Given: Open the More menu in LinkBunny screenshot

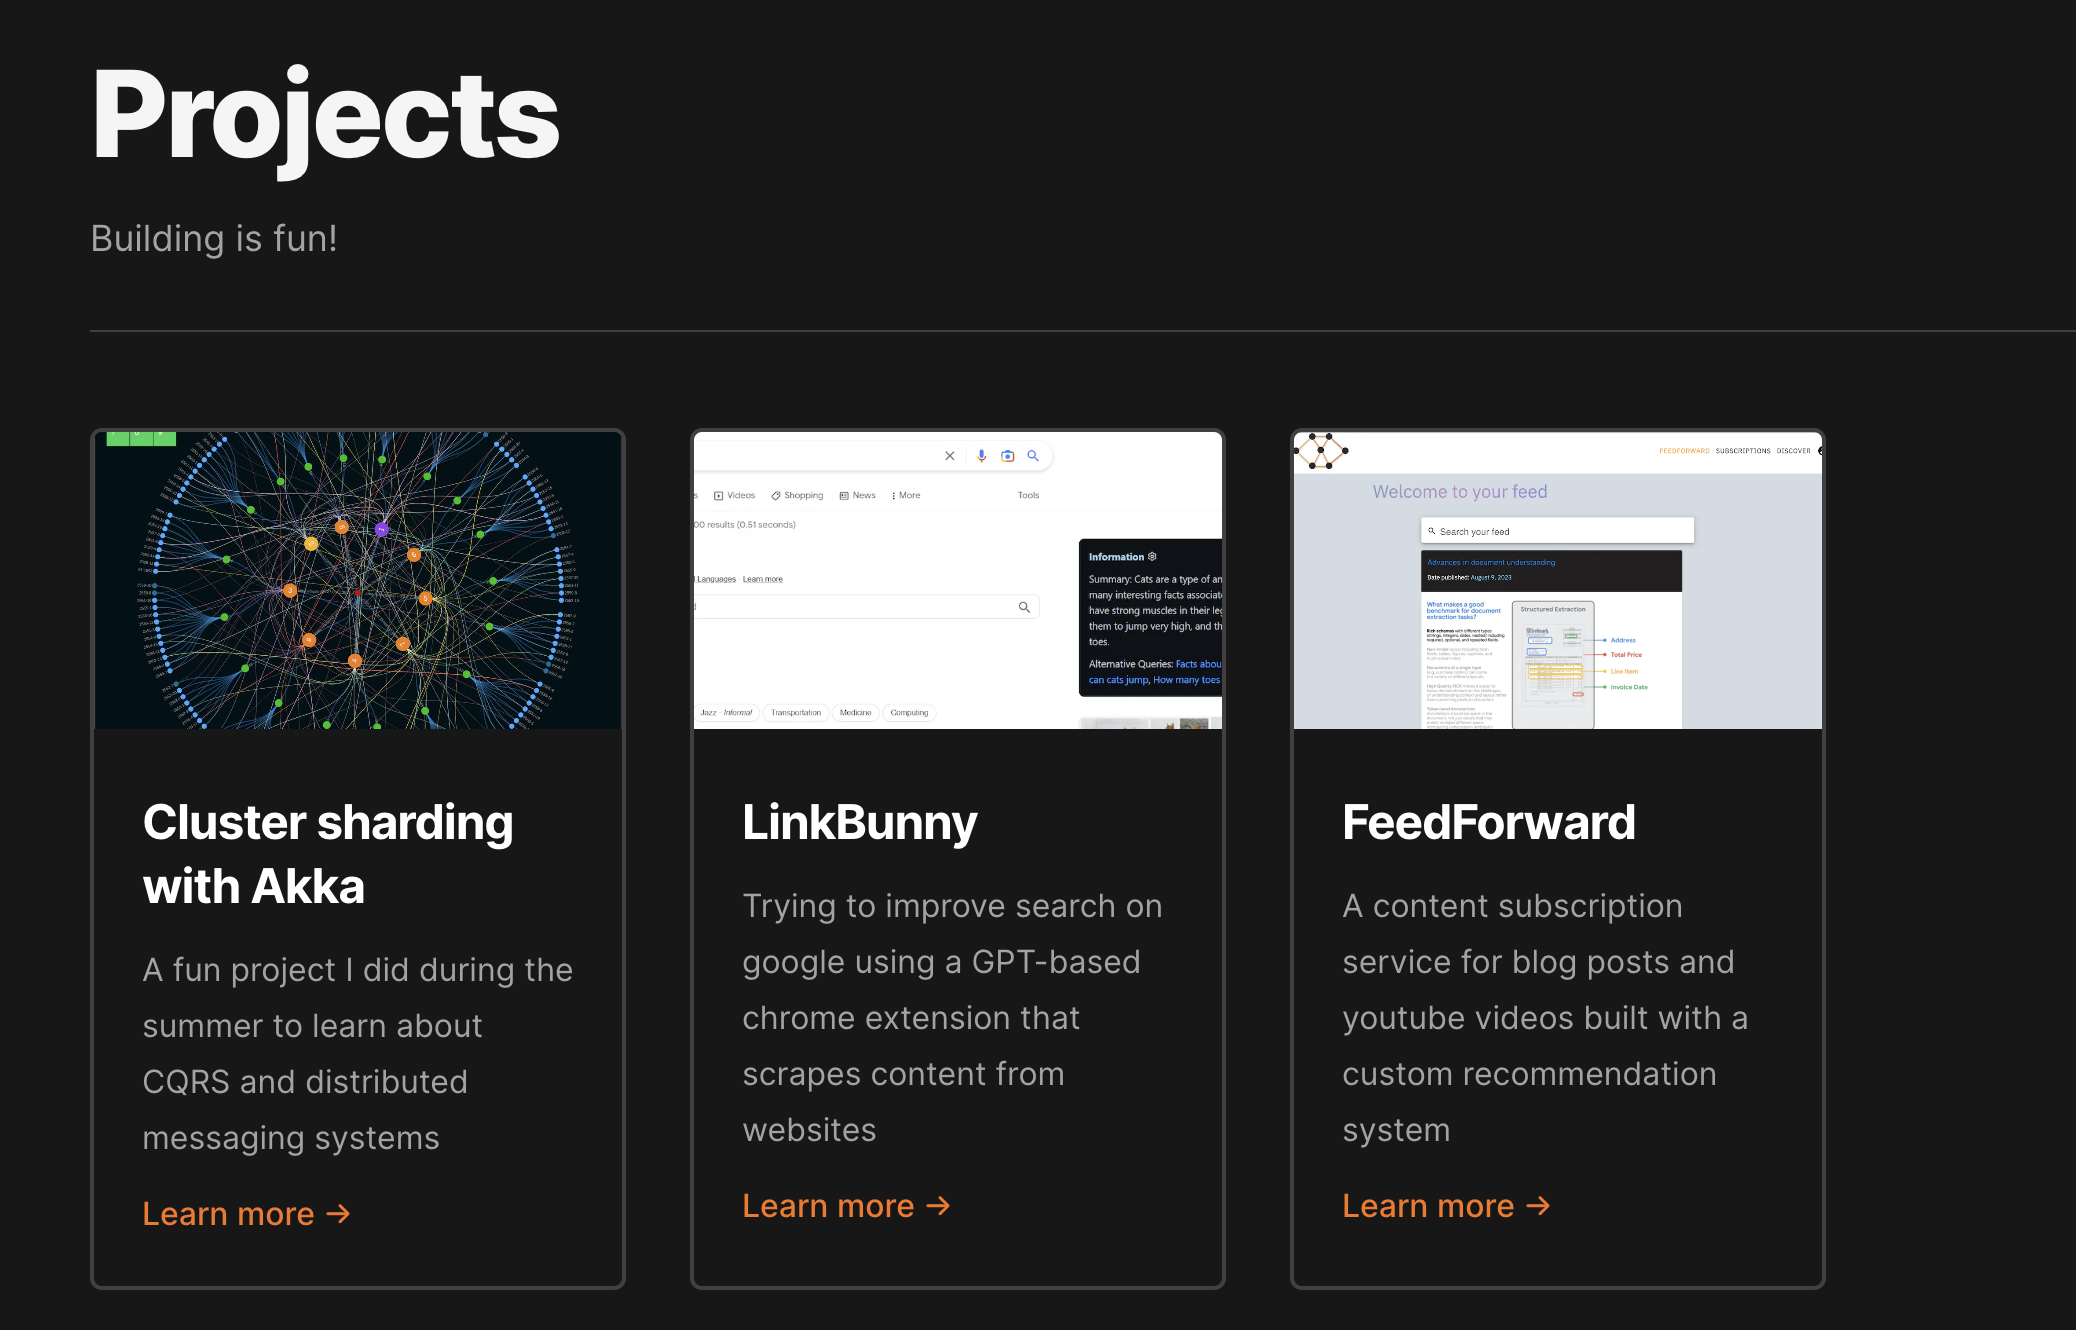Looking at the screenshot, I should [906, 495].
